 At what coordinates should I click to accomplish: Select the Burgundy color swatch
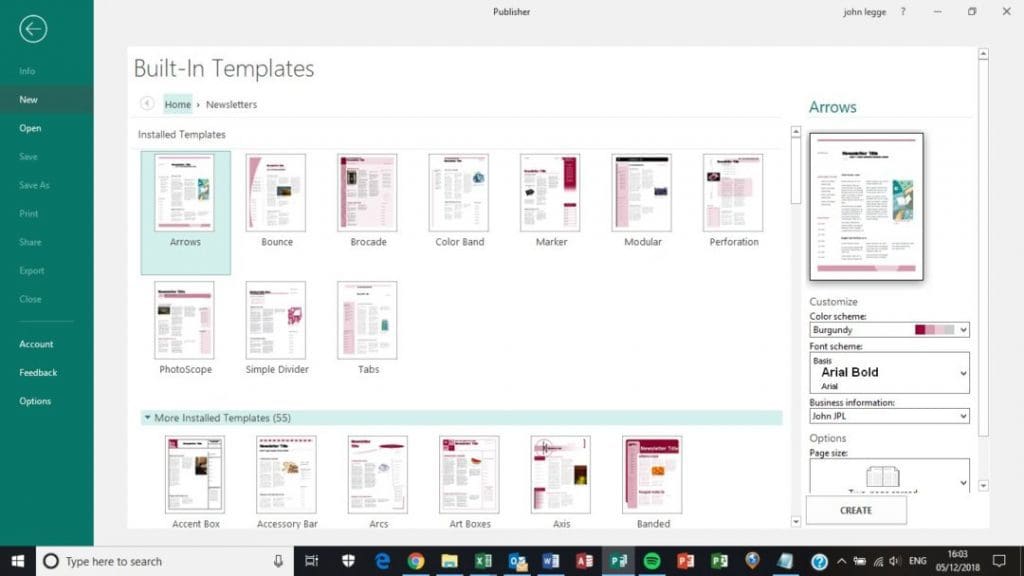pyautogui.click(x=921, y=329)
